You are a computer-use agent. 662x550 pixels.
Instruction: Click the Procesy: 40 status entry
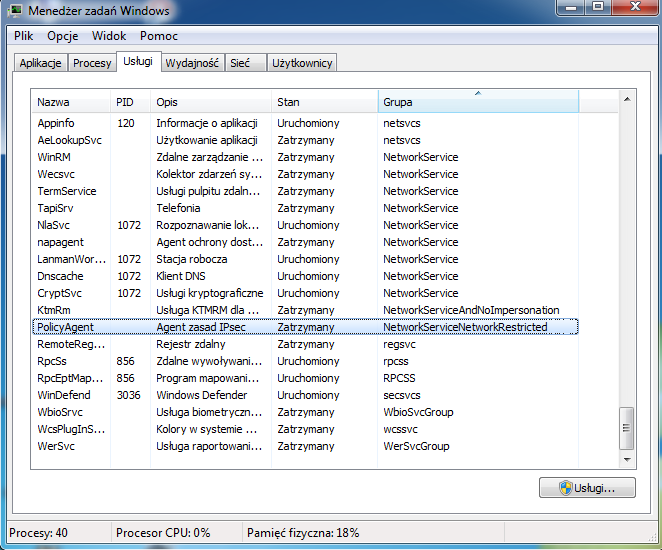point(38,533)
